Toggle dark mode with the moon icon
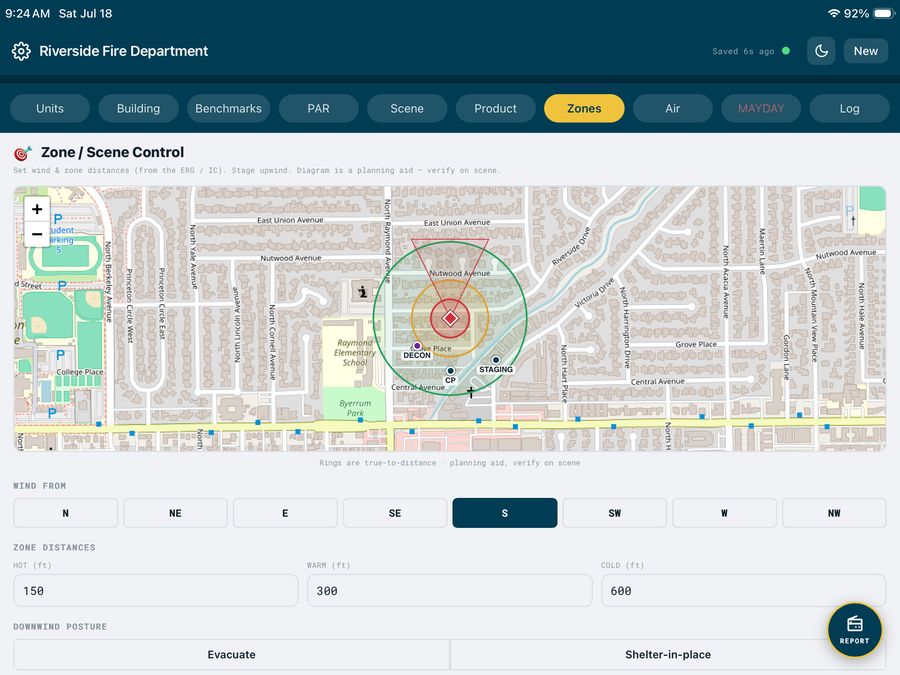900x675 pixels. click(821, 51)
